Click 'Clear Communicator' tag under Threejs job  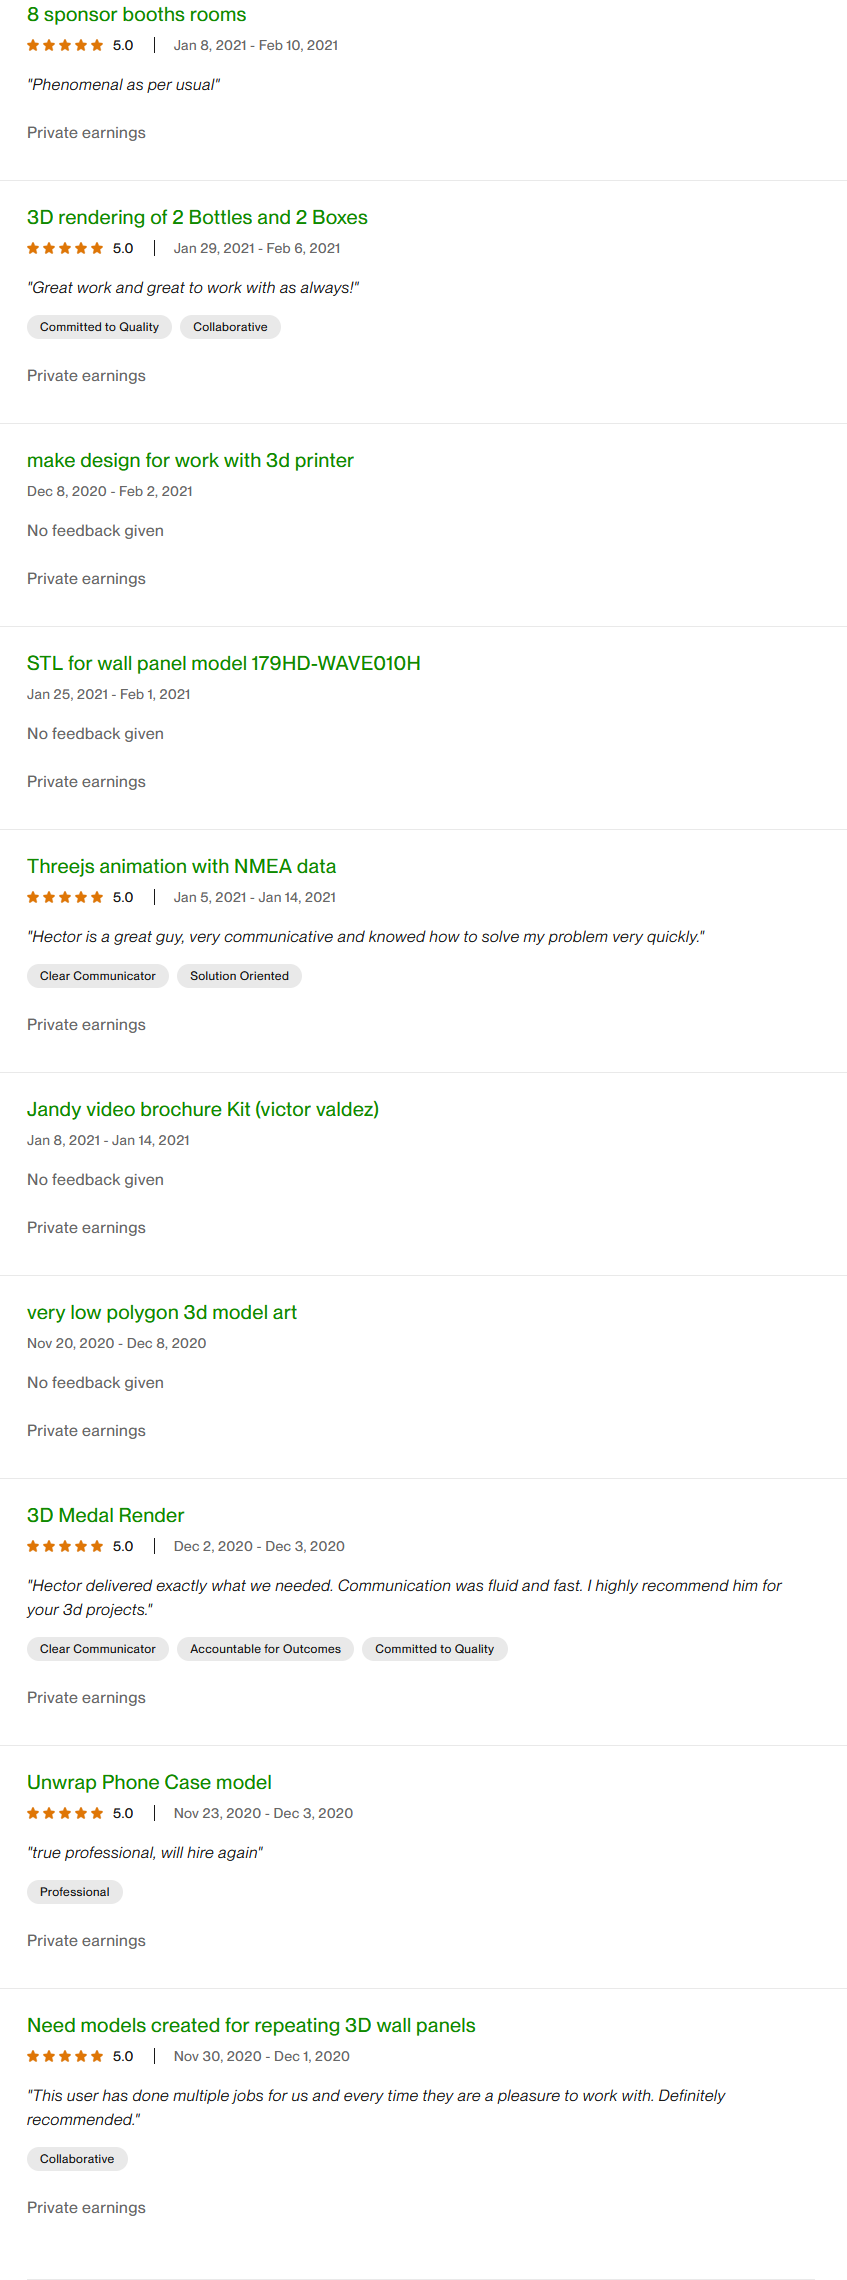click(x=98, y=976)
